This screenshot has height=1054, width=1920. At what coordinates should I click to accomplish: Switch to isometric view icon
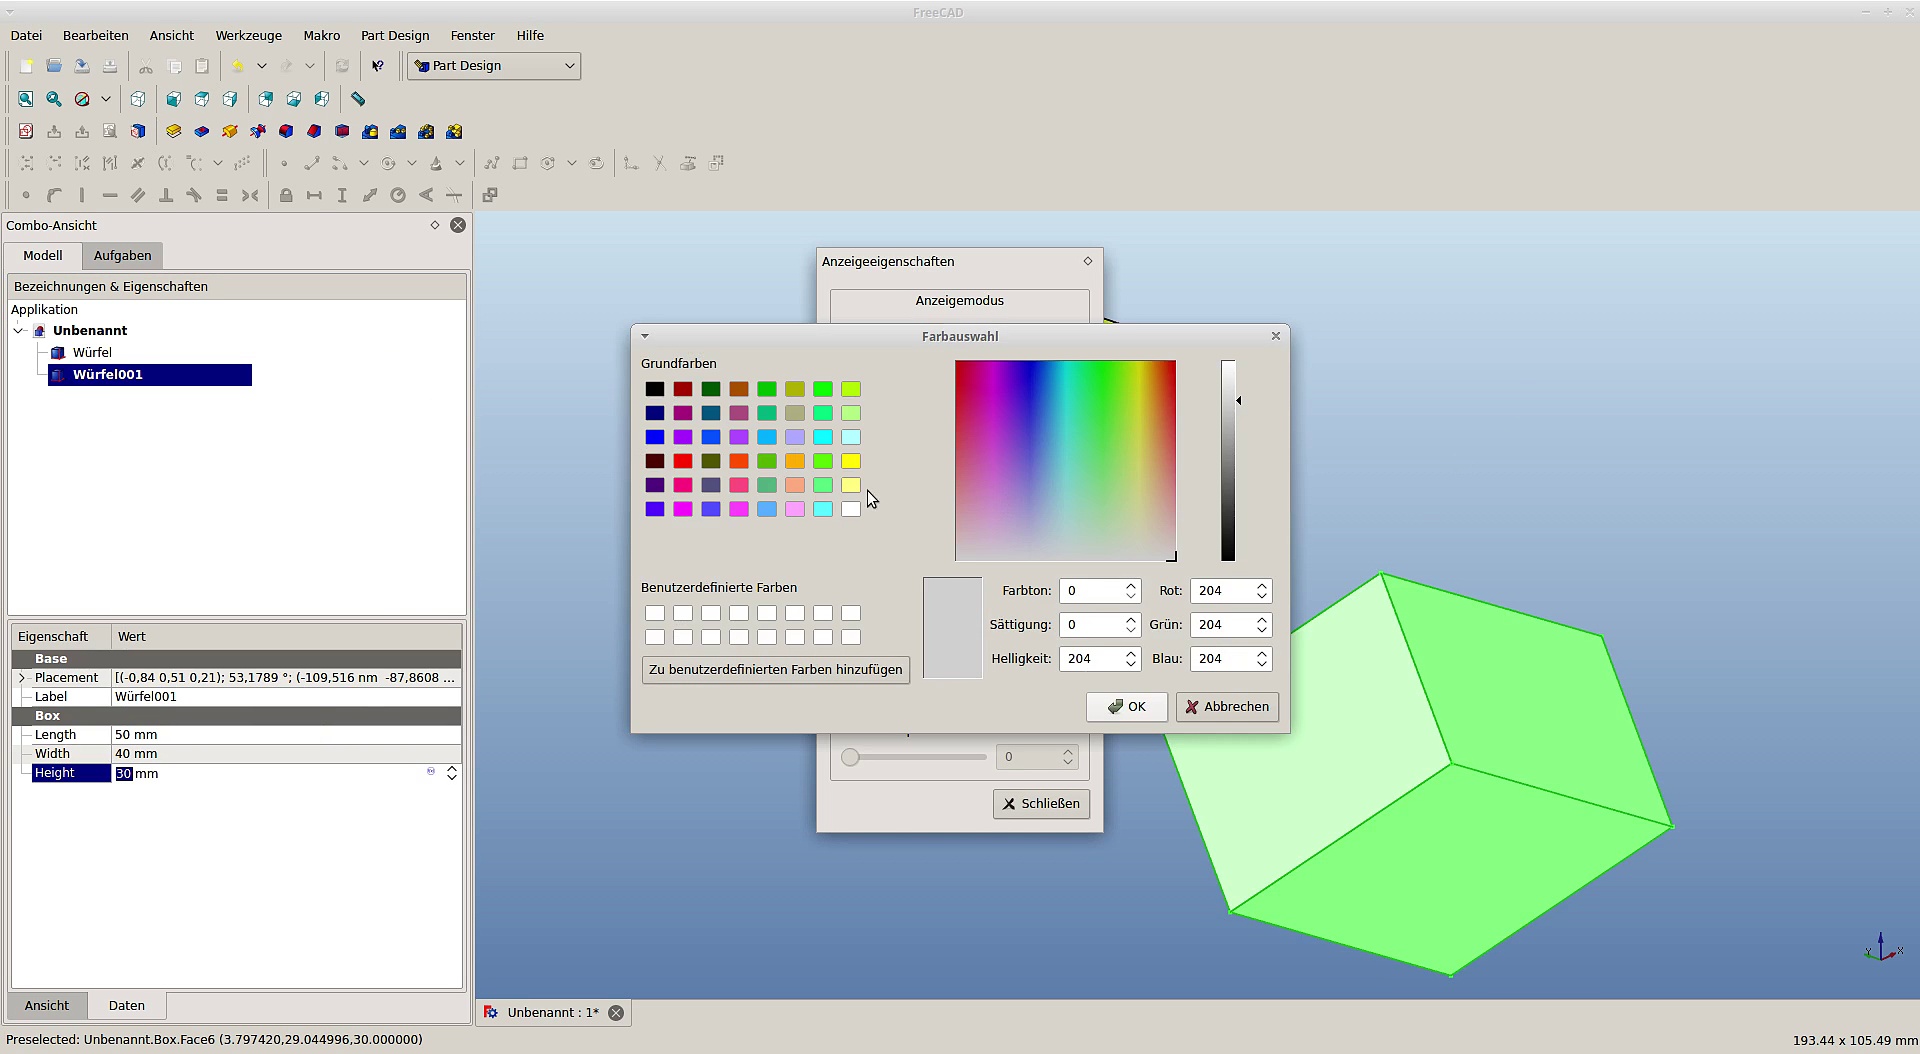point(138,99)
